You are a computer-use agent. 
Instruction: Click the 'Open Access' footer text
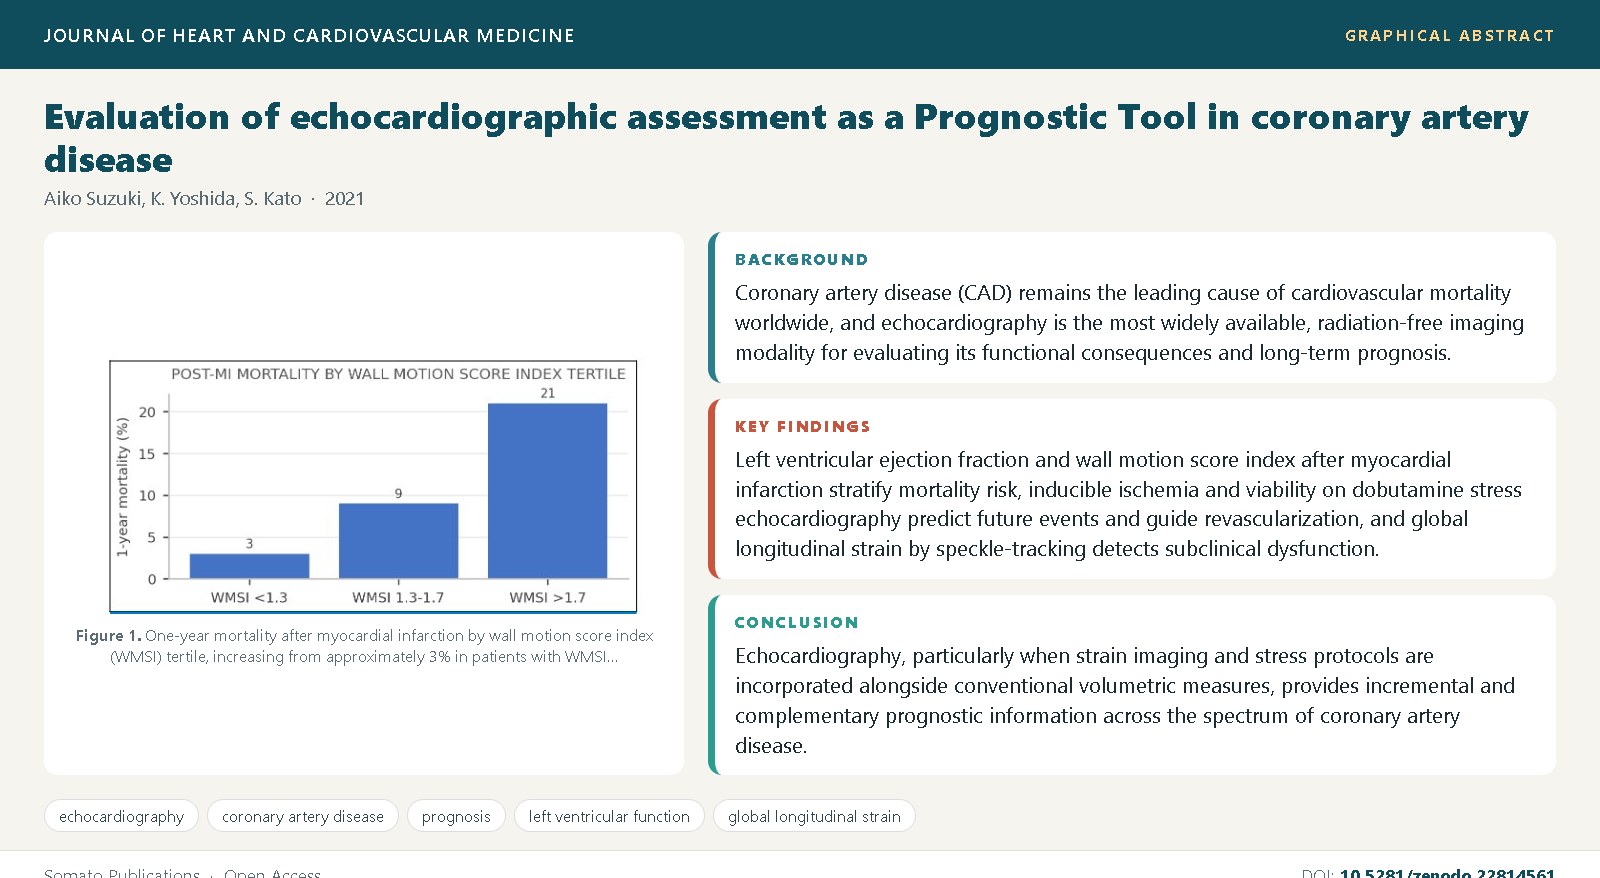(272, 873)
